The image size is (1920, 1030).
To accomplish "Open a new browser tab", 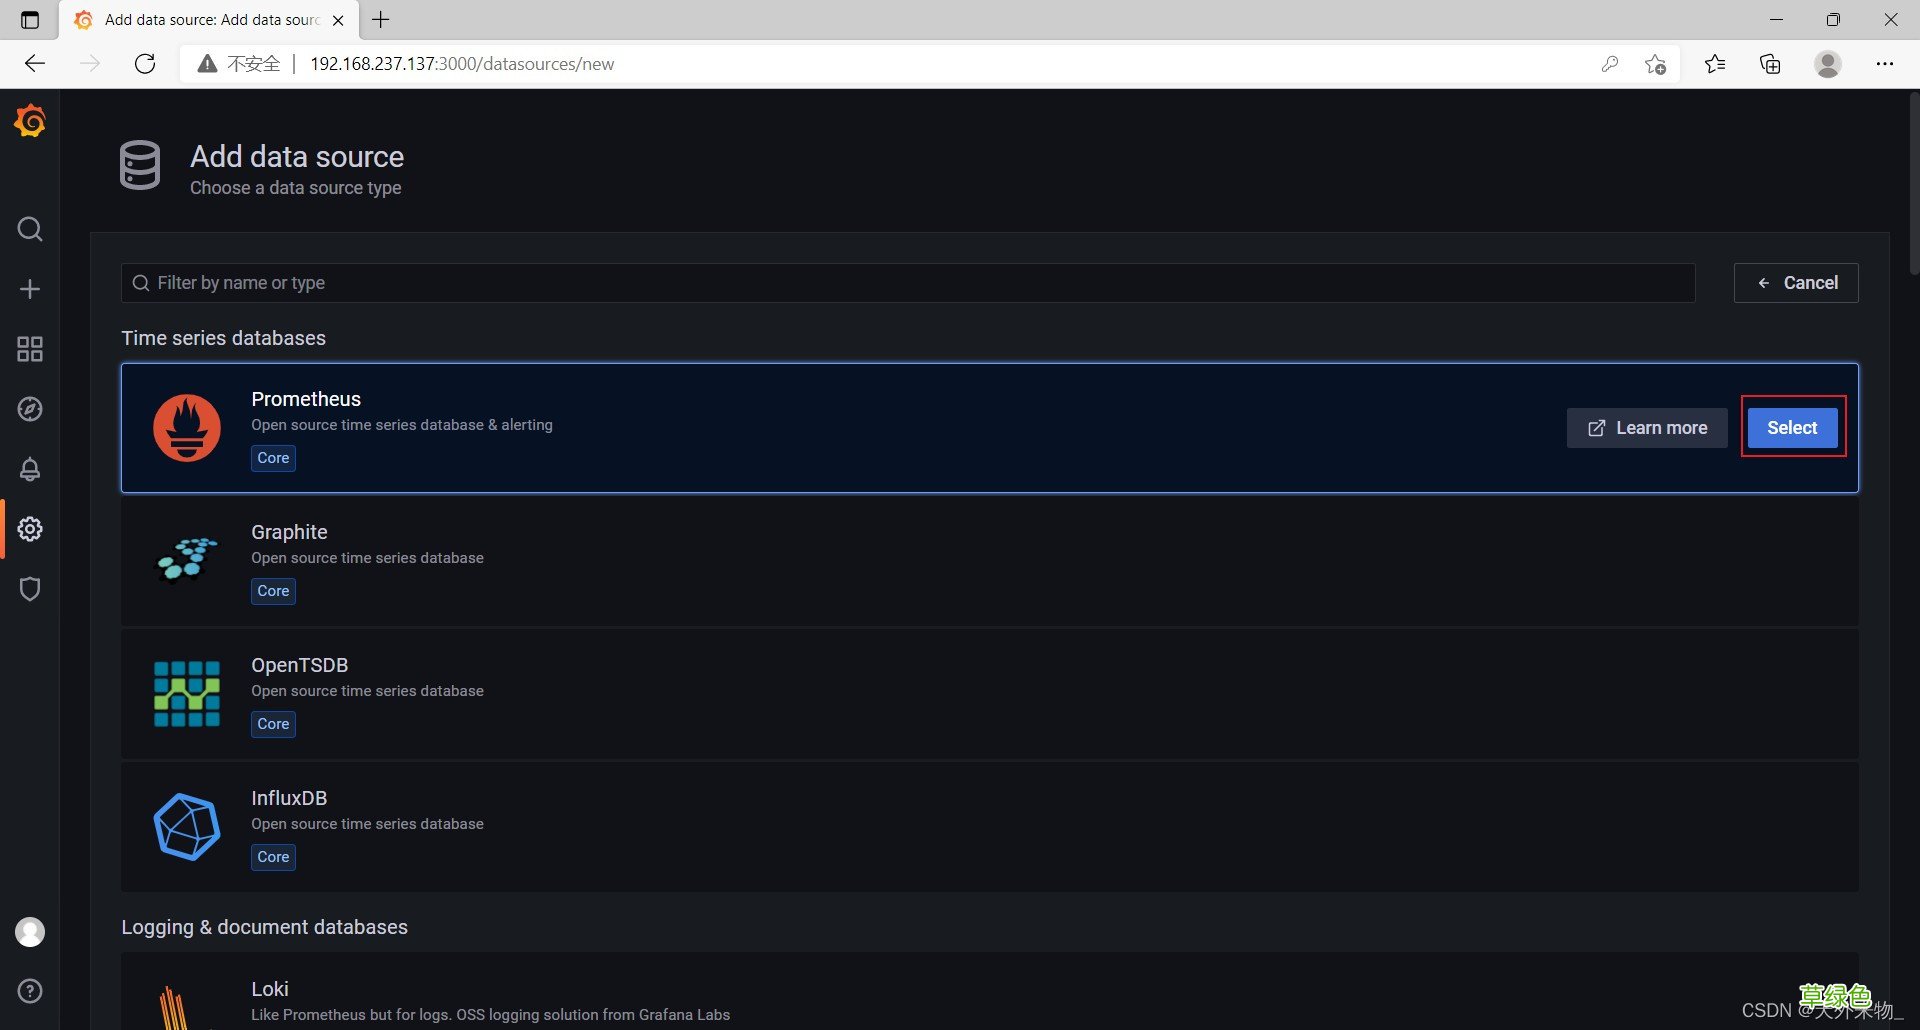I will tap(381, 20).
